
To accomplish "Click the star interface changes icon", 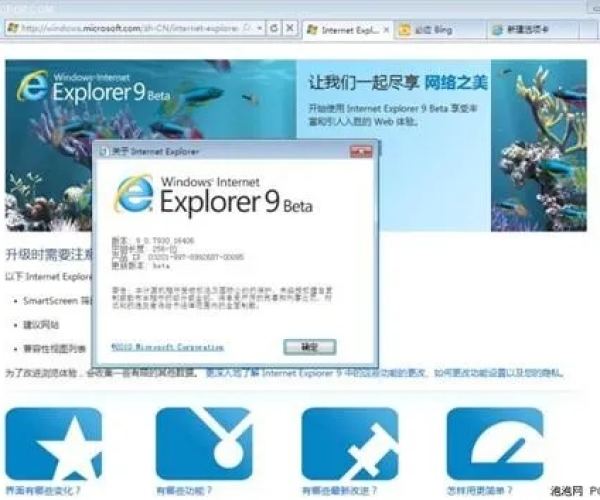I will pyautogui.click(x=54, y=444).
